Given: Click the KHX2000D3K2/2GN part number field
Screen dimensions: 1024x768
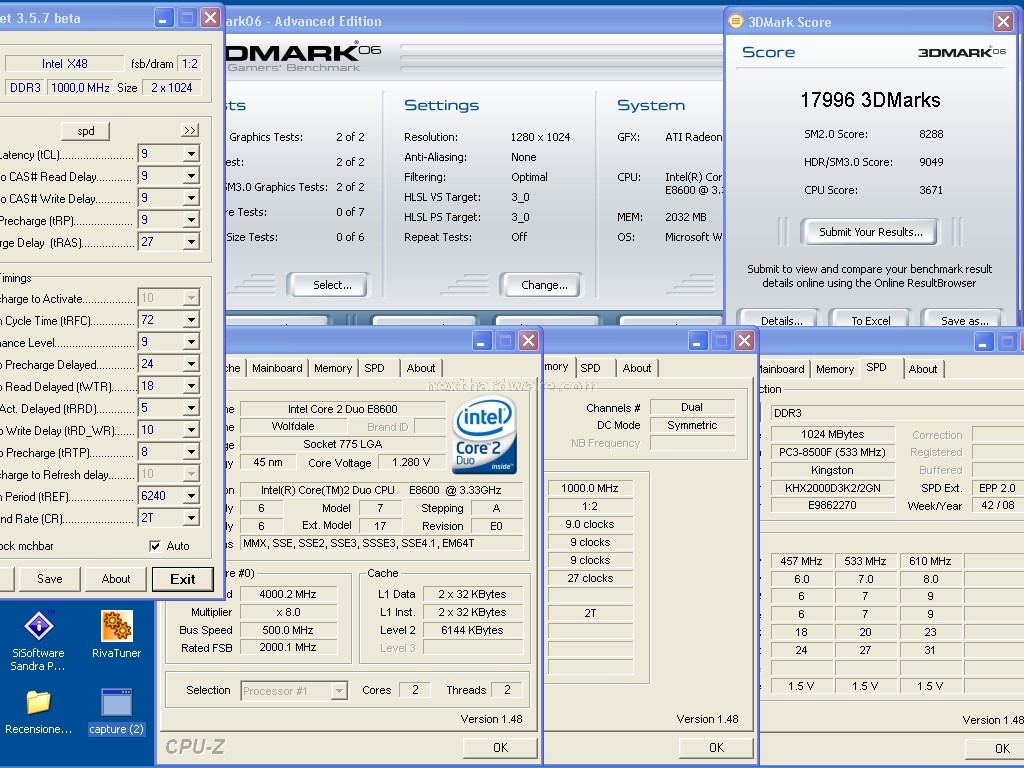Looking at the screenshot, I should click(833, 488).
